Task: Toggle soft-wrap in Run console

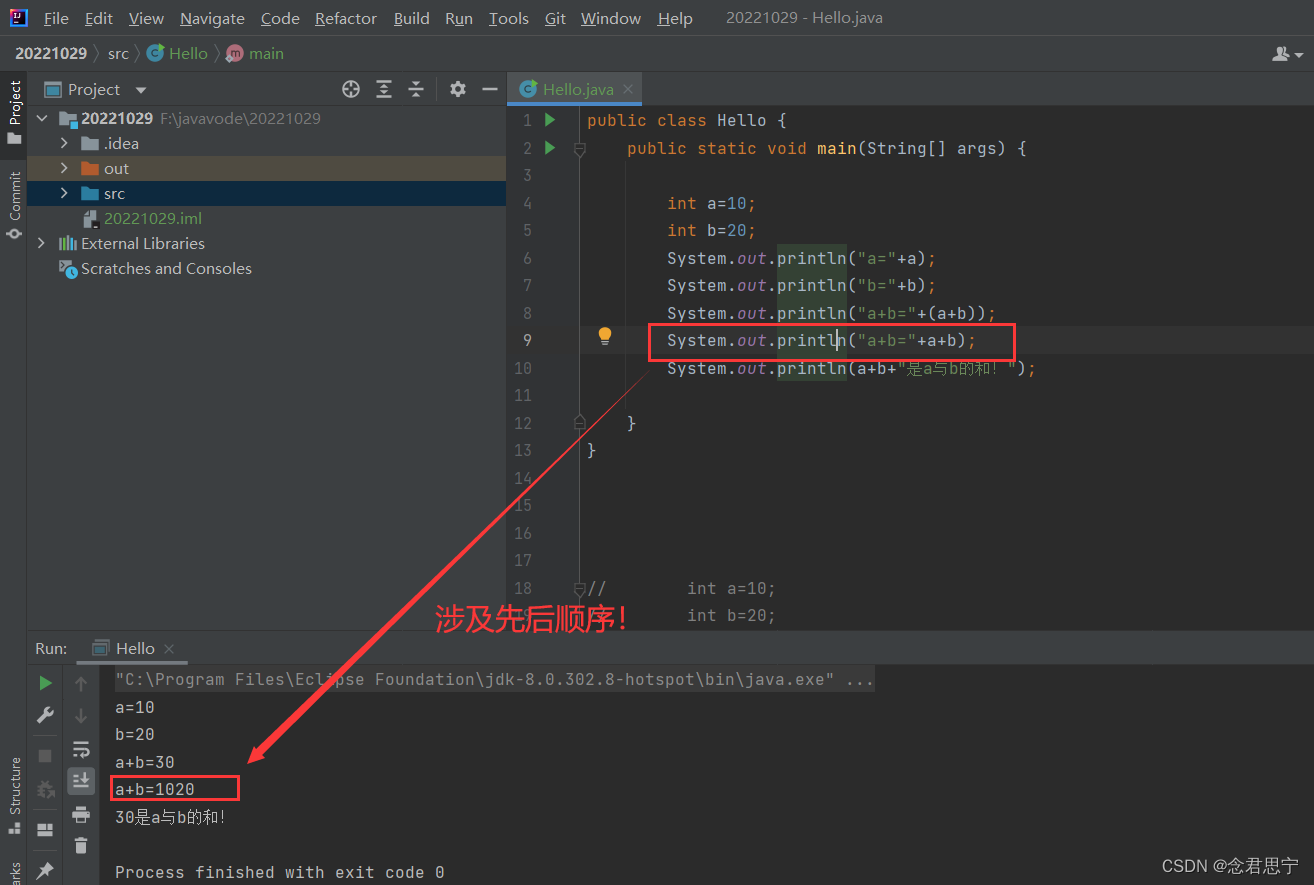Action: [81, 749]
